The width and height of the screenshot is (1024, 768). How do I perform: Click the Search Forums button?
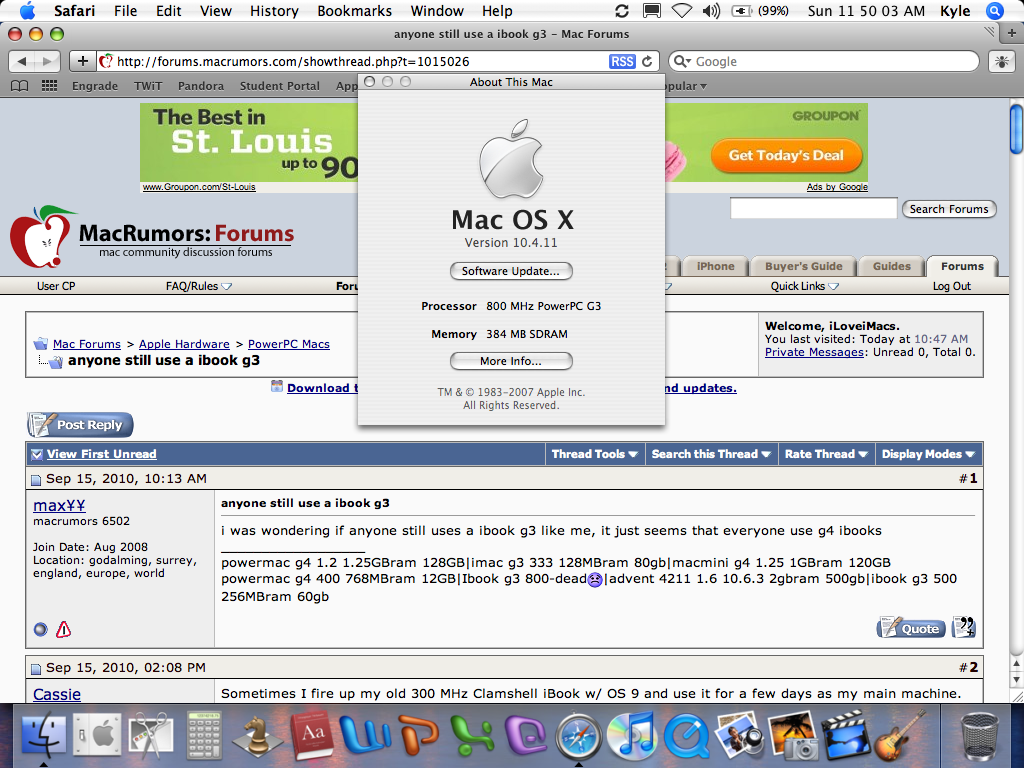click(x=949, y=209)
